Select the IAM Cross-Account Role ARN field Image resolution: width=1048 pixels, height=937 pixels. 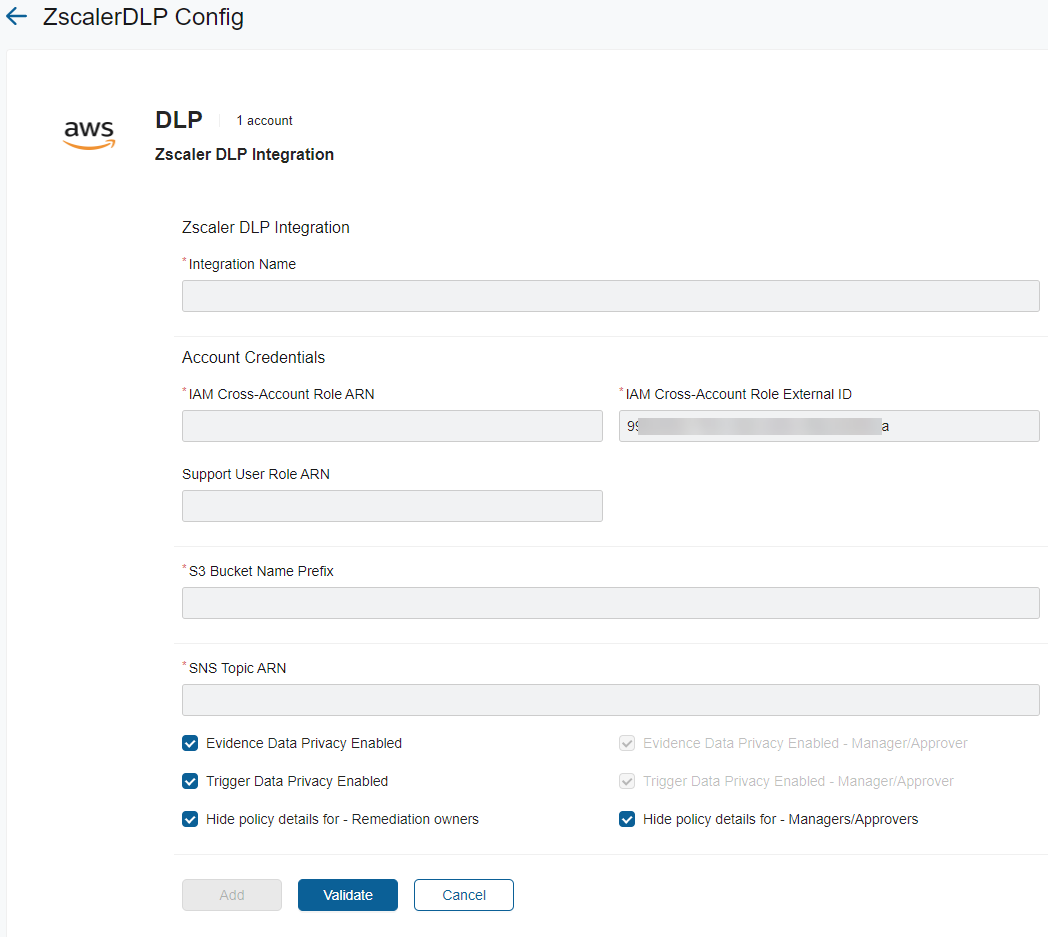pyautogui.click(x=391, y=426)
